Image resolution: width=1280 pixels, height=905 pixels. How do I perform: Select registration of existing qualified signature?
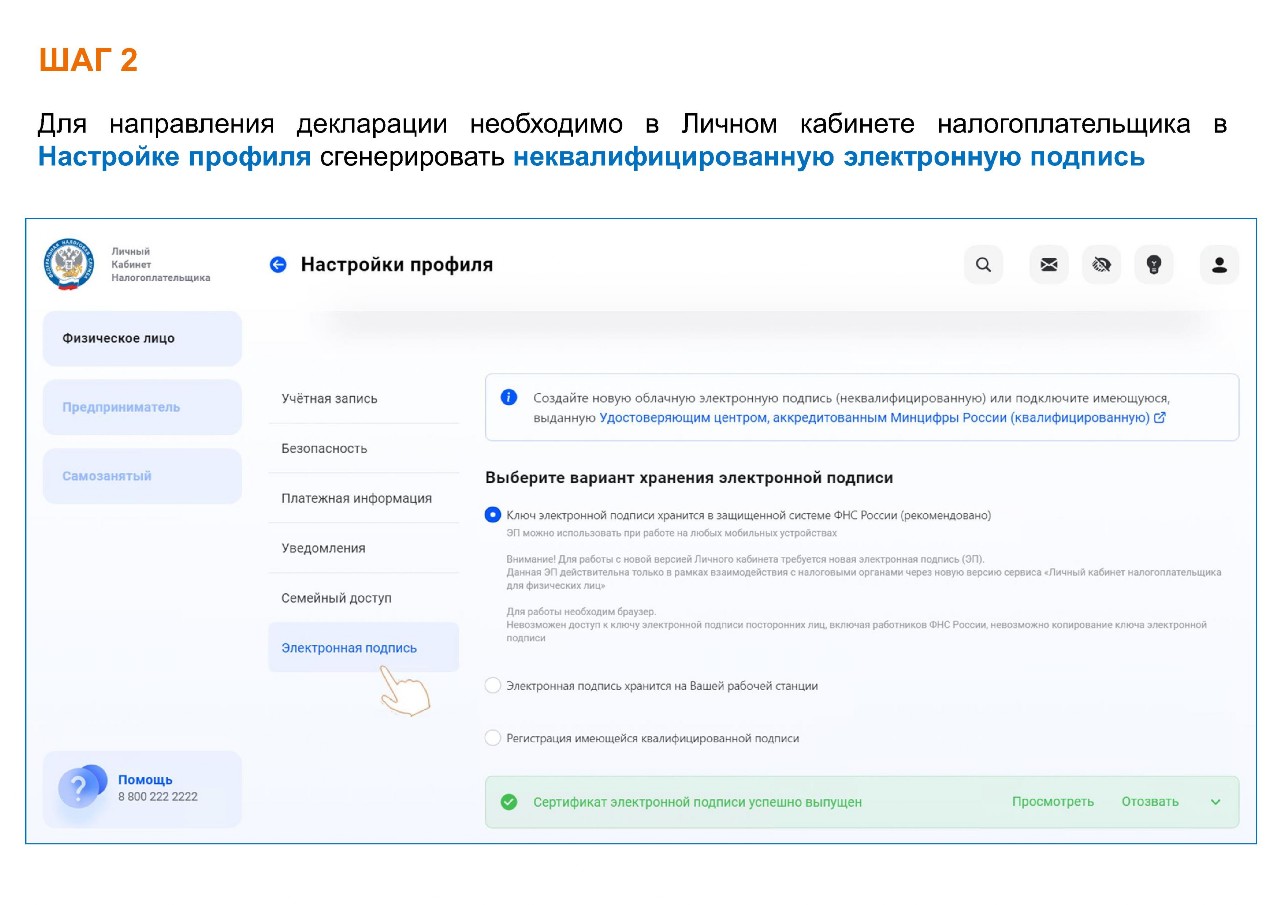click(x=493, y=738)
